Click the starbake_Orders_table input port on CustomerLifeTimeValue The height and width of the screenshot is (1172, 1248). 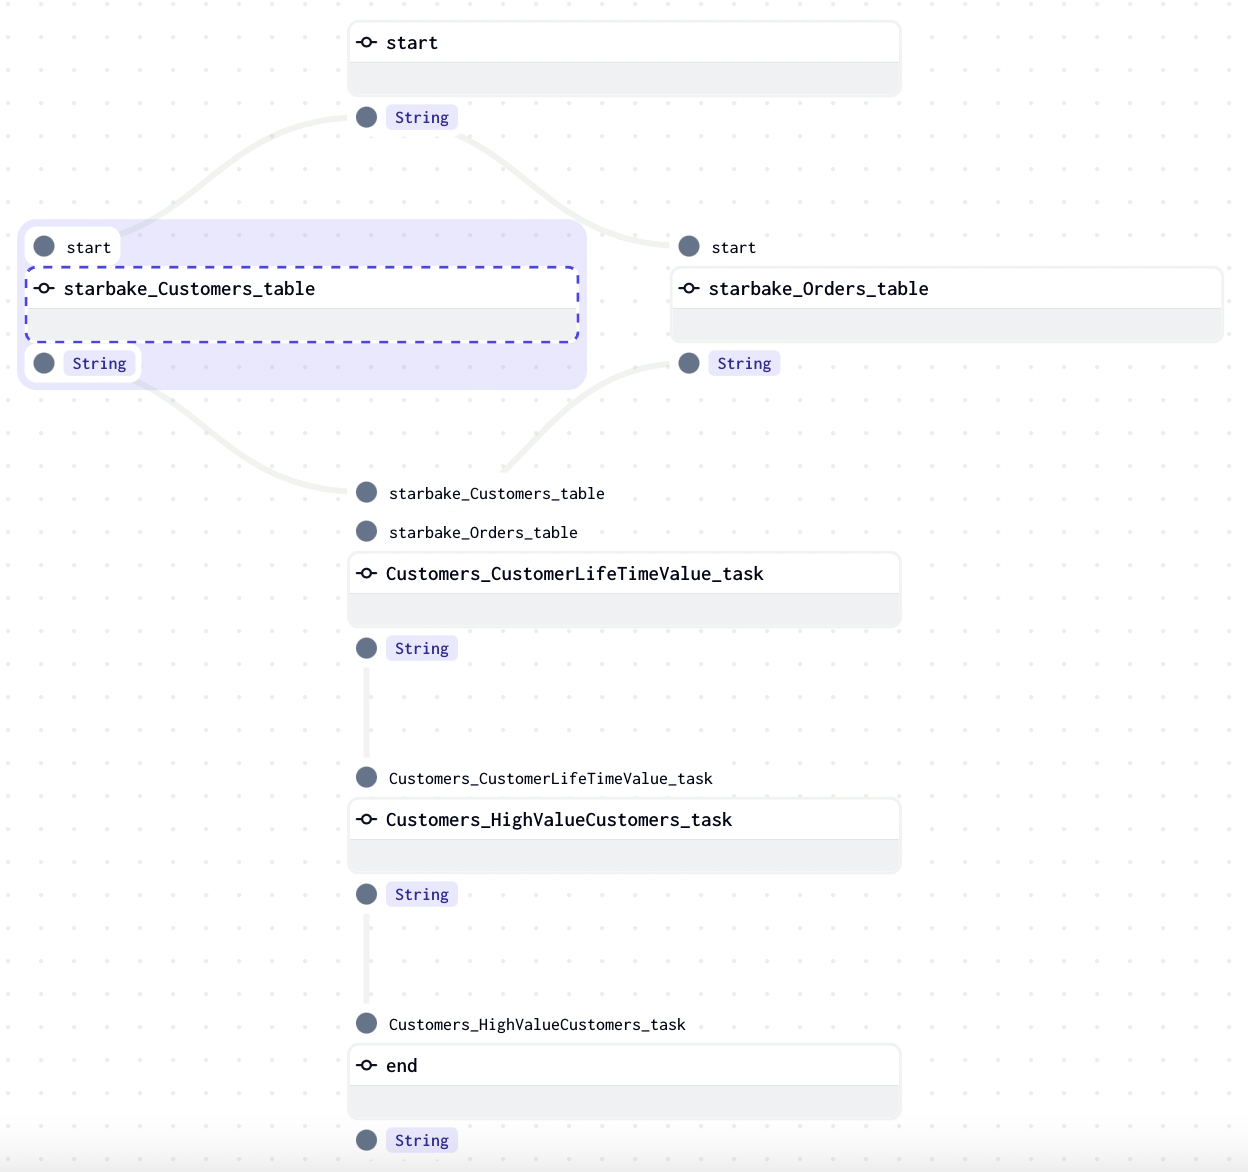click(367, 532)
